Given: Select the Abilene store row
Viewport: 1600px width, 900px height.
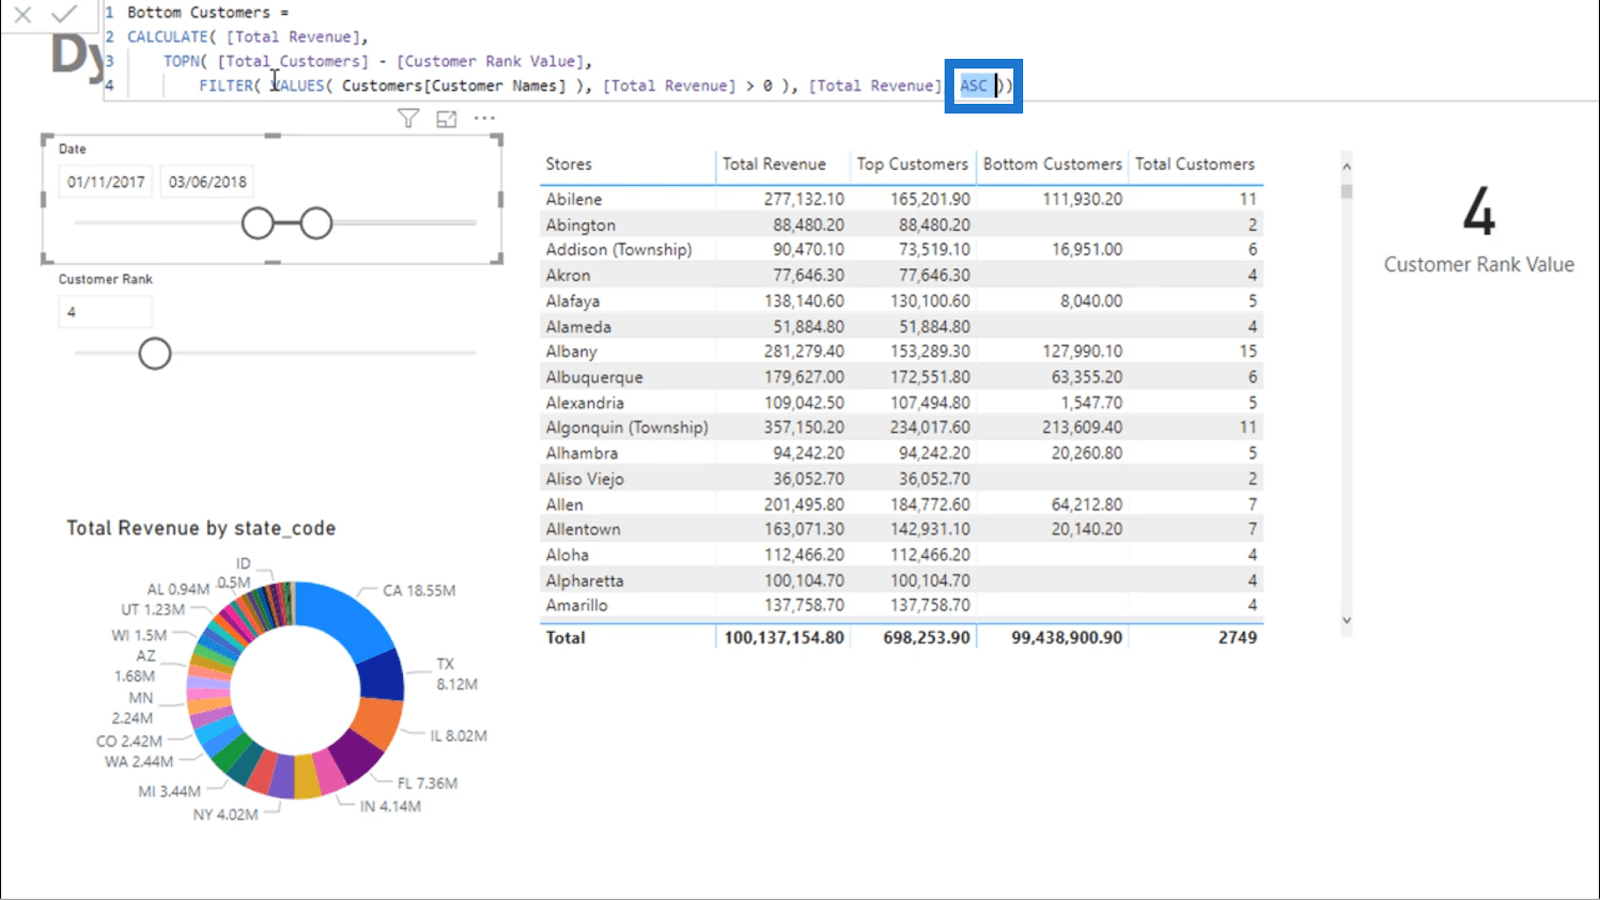Looking at the screenshot, I should tap(901, 199).
